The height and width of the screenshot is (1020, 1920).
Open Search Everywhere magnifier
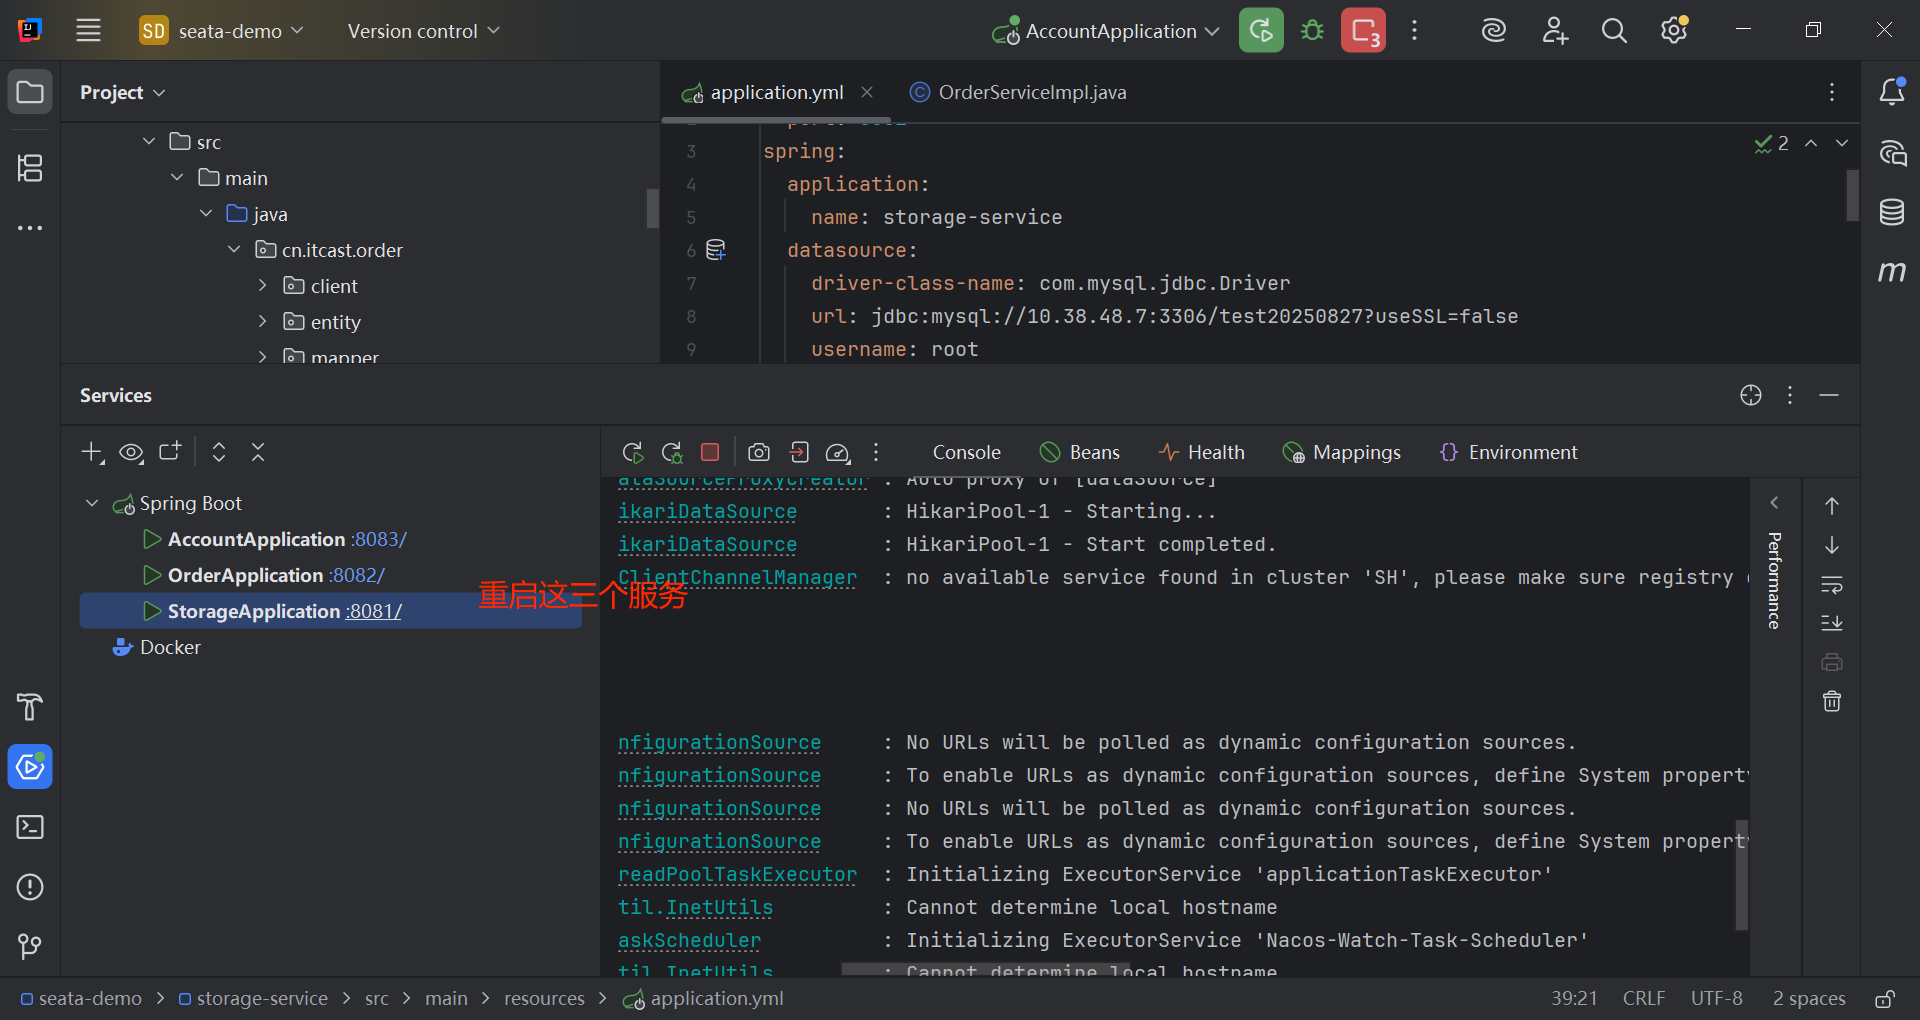1614,30
